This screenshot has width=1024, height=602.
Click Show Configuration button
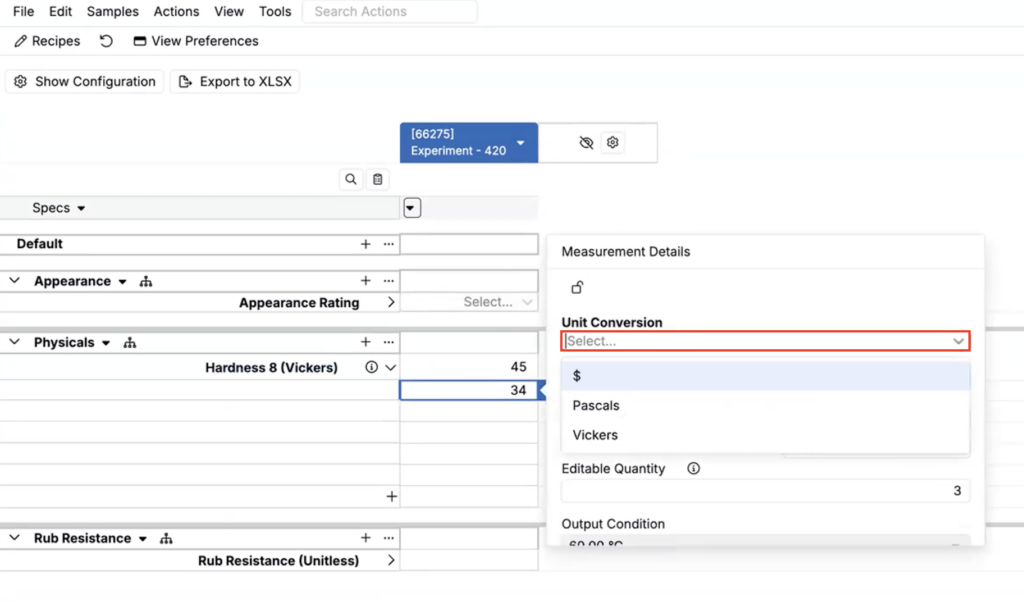[85, 82]
